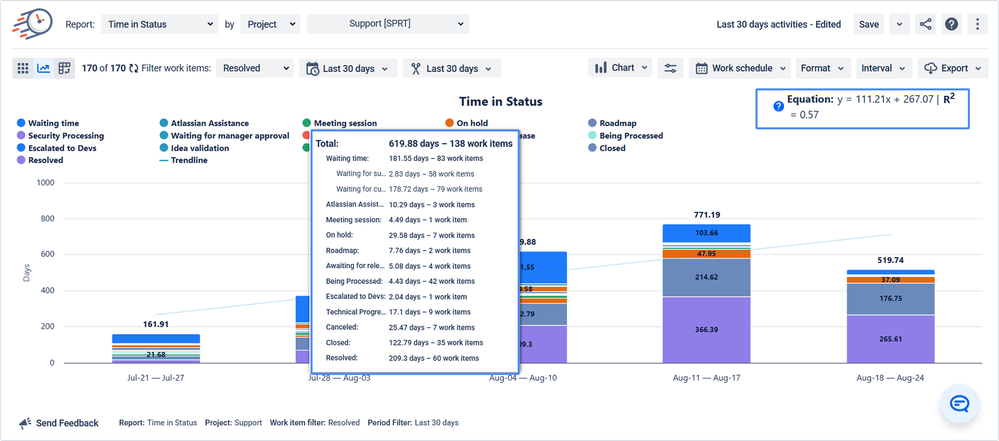Click the 161.91 bar total label
999x441 pixels.
coord(156,325)
